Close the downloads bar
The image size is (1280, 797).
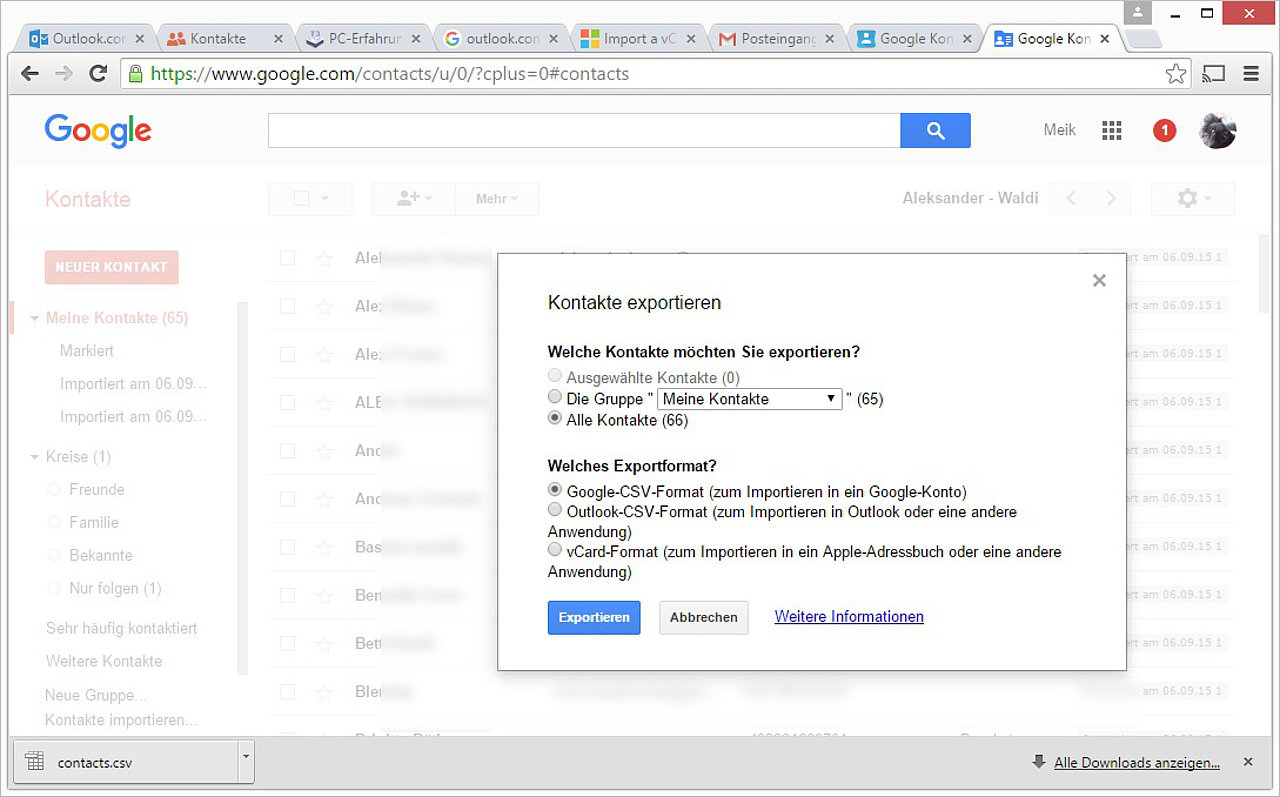(1248, 762)
